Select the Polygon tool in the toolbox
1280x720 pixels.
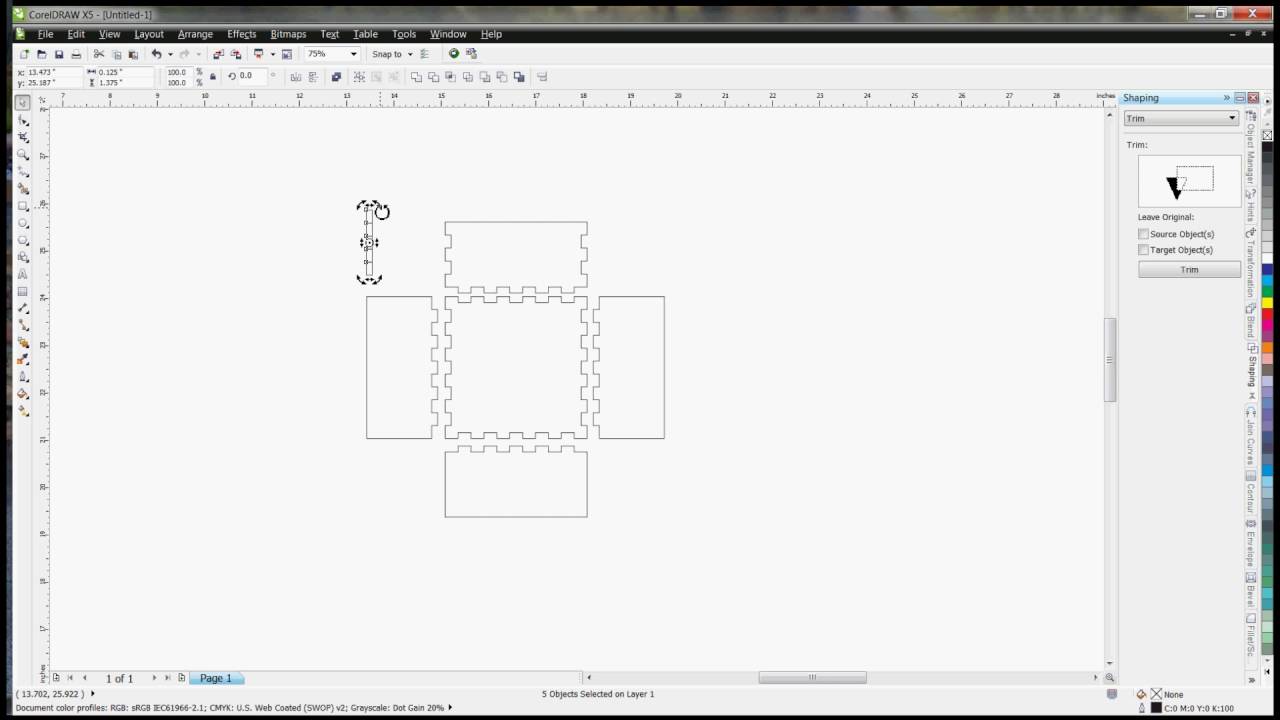[x=23, y=240]
